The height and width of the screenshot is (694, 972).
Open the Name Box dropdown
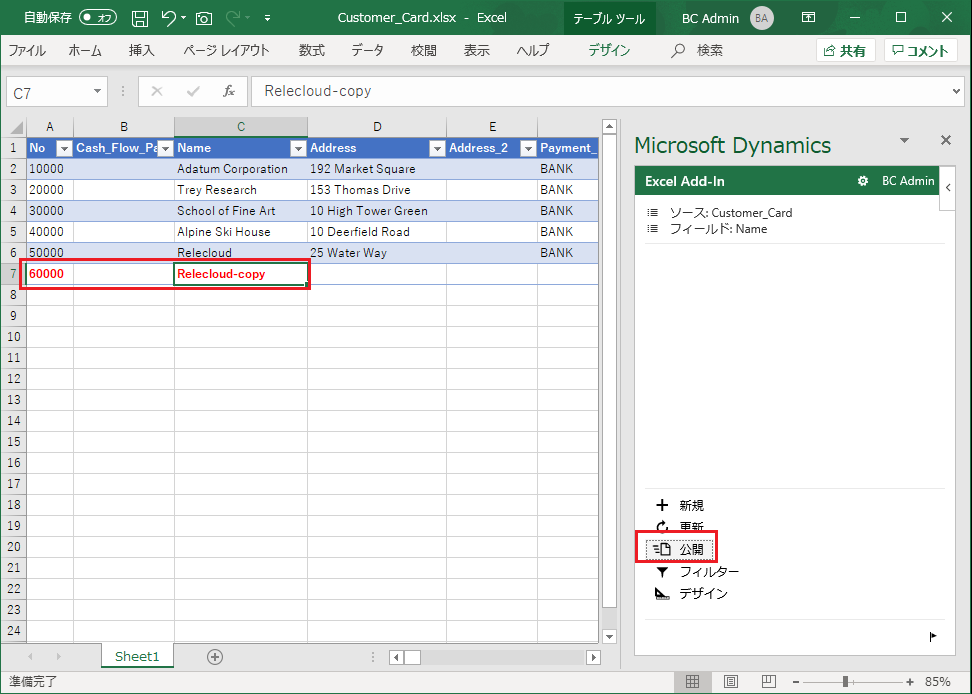coord(97,92)
